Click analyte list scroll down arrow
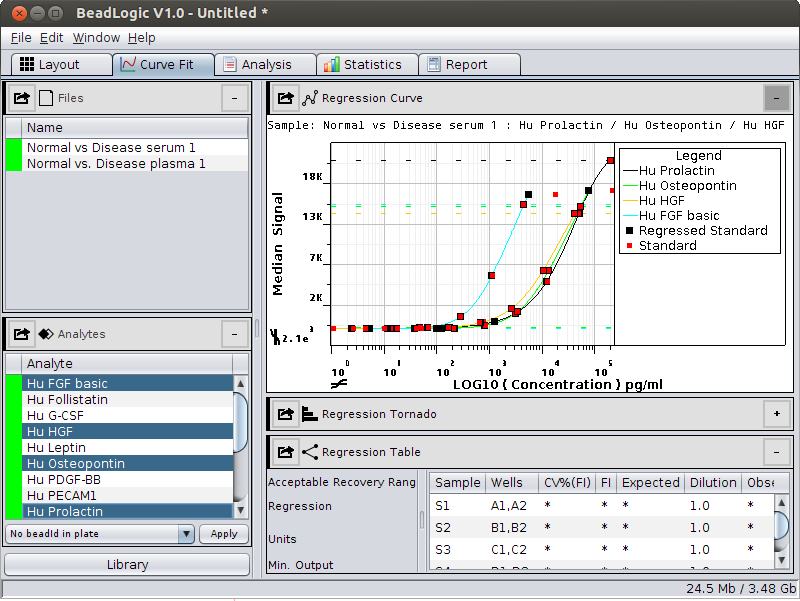This screenshot has width=800, height=601. click(240, 510)
